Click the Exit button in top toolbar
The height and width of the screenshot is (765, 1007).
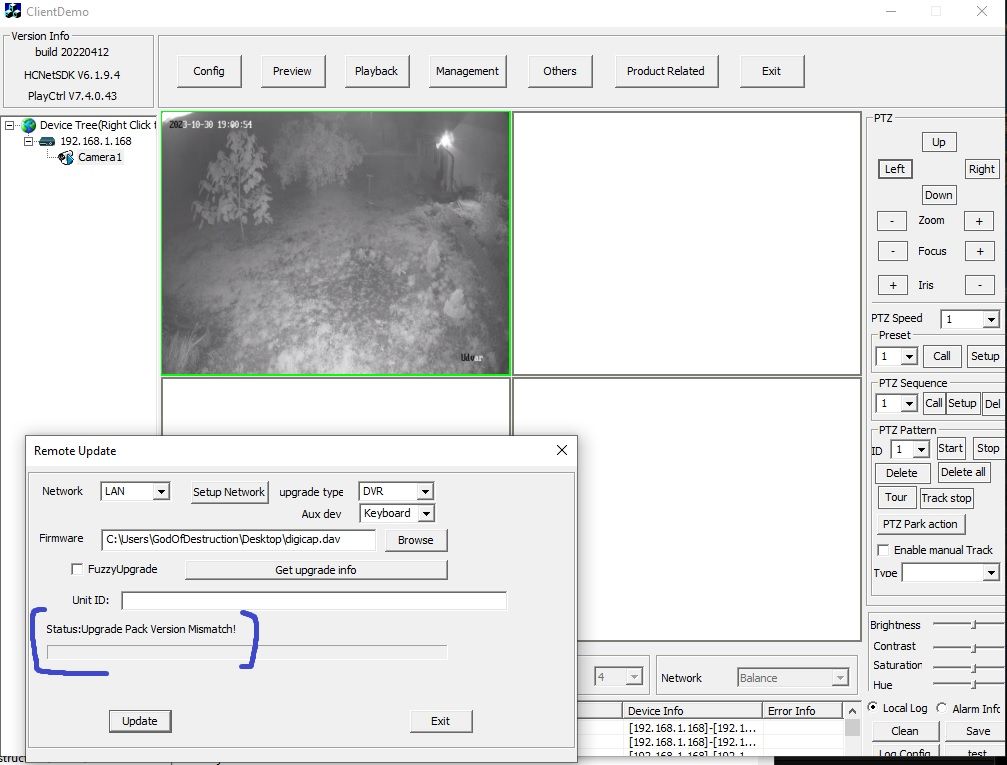771,71
